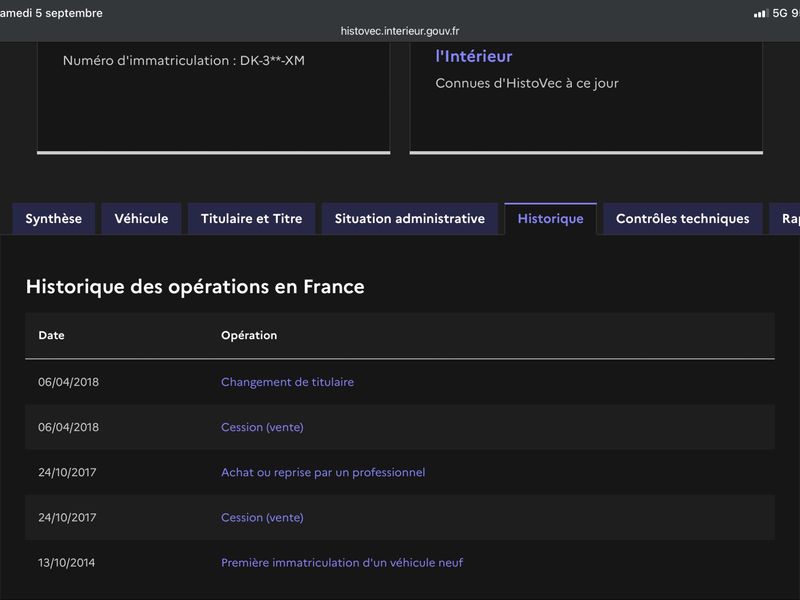Image resolution: width=800 pixels, height=600 pixels.
Task: Open the Cession (vente) entry dated 06/04/2018
Action: click(262, 427)
